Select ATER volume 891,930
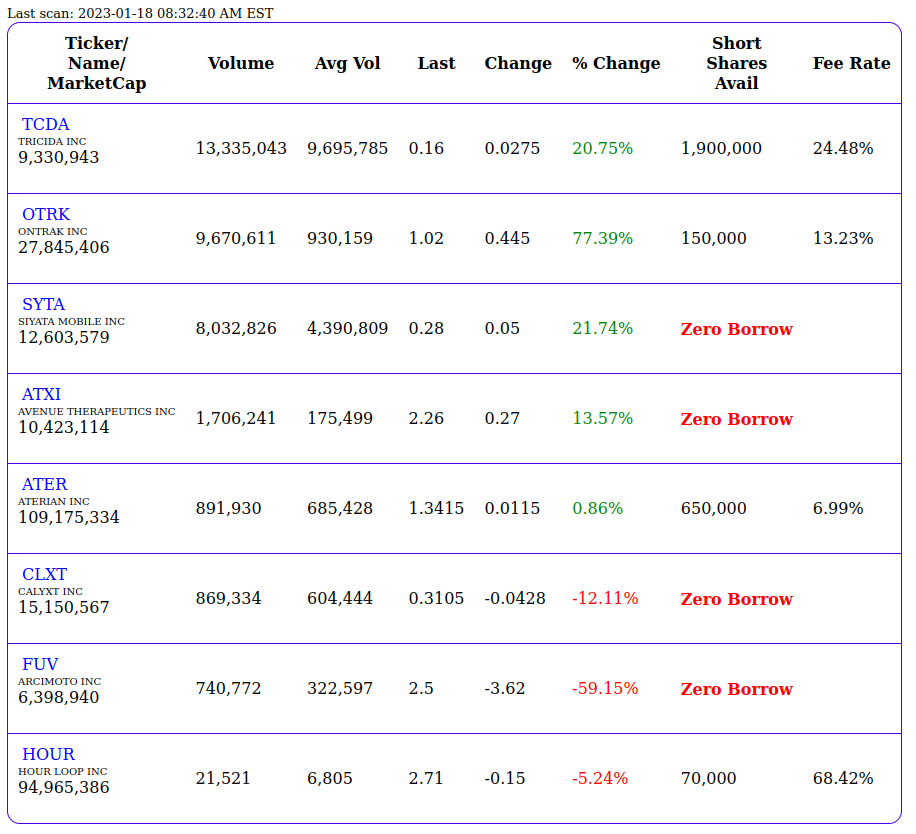Image resolution: width=916 pixels, height=834 pixels. coord(228,508)
